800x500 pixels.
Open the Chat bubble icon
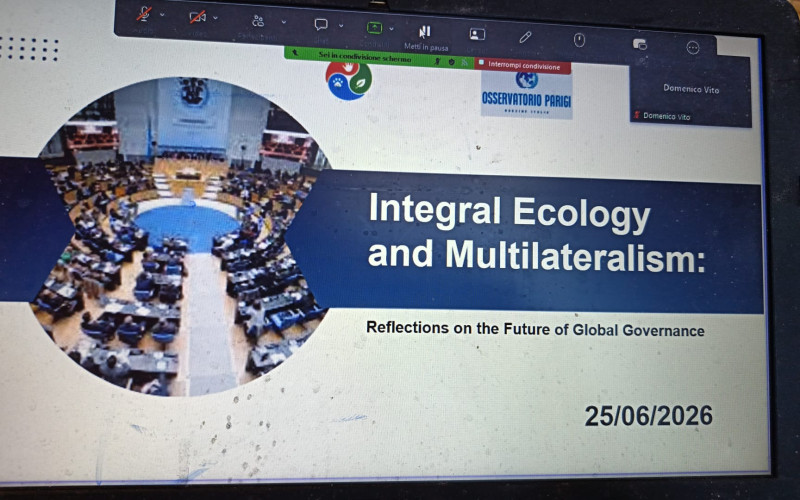pyautogui.click(x=321, y=24)
